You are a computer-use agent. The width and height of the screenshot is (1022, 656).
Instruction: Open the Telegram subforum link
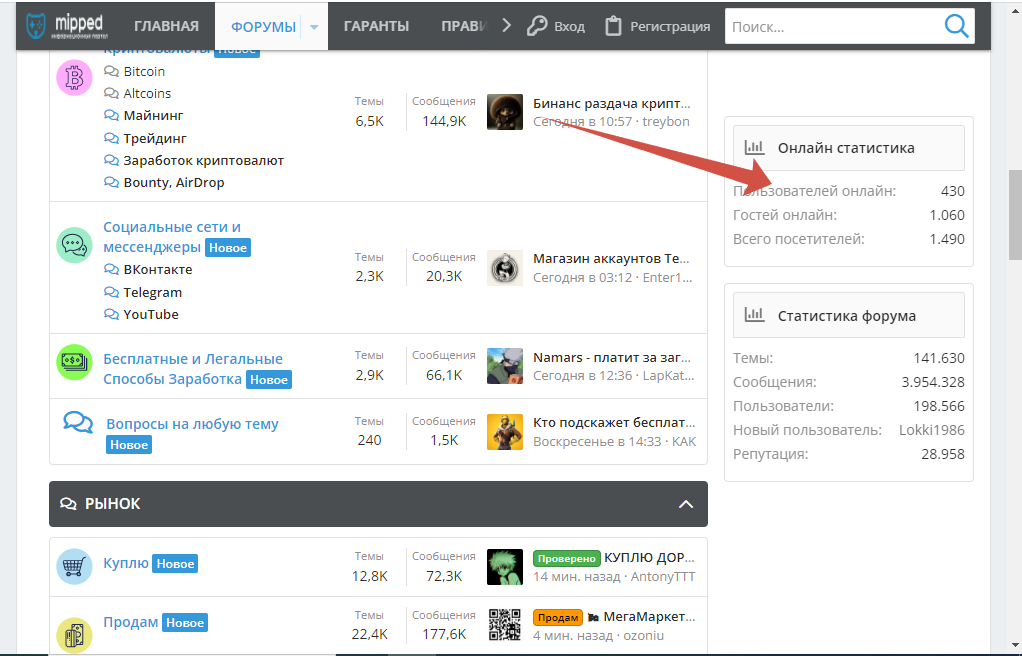click(x=152, y=292)
